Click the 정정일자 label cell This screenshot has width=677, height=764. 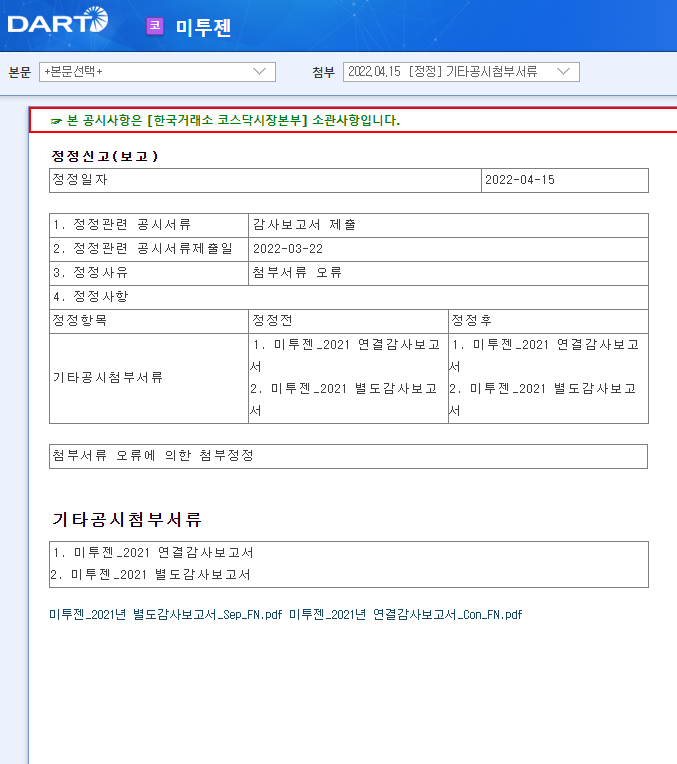265,180
